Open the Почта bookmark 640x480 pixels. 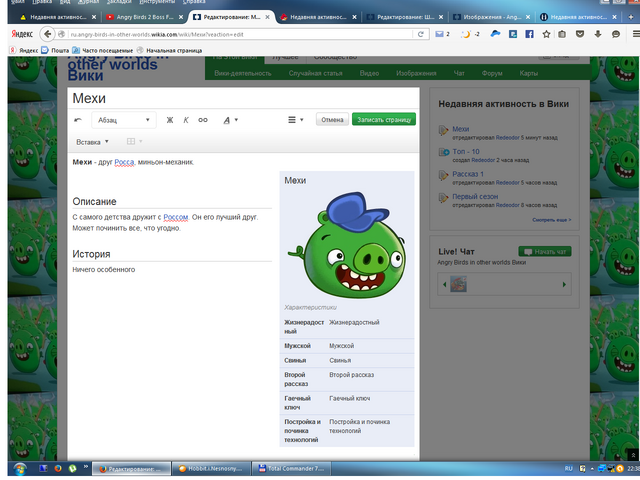(55, 50)
